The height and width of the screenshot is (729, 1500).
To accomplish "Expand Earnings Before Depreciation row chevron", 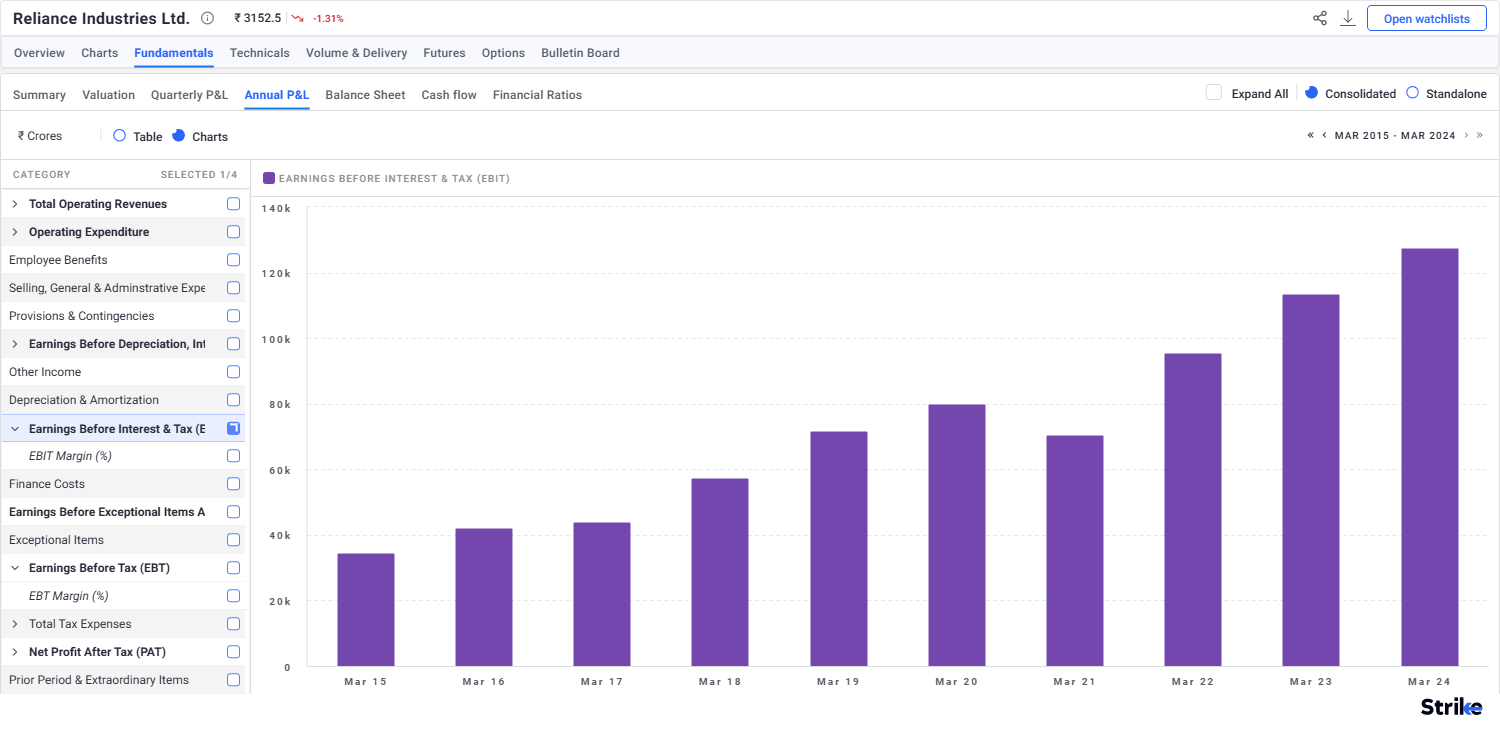I will click(x=15, y=344).
